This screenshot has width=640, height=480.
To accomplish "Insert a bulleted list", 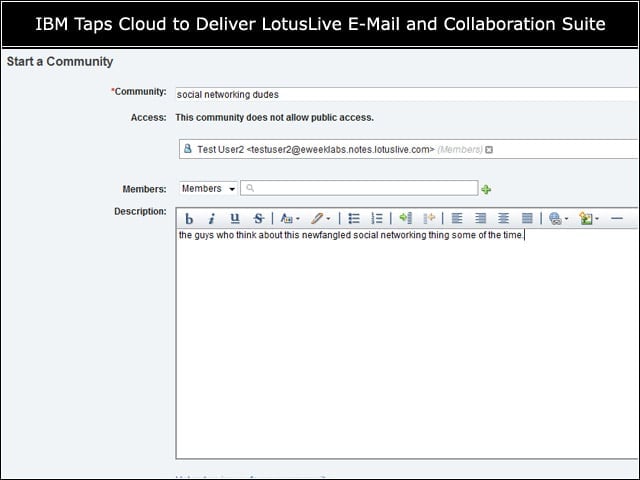I will [x=354, y=219].
